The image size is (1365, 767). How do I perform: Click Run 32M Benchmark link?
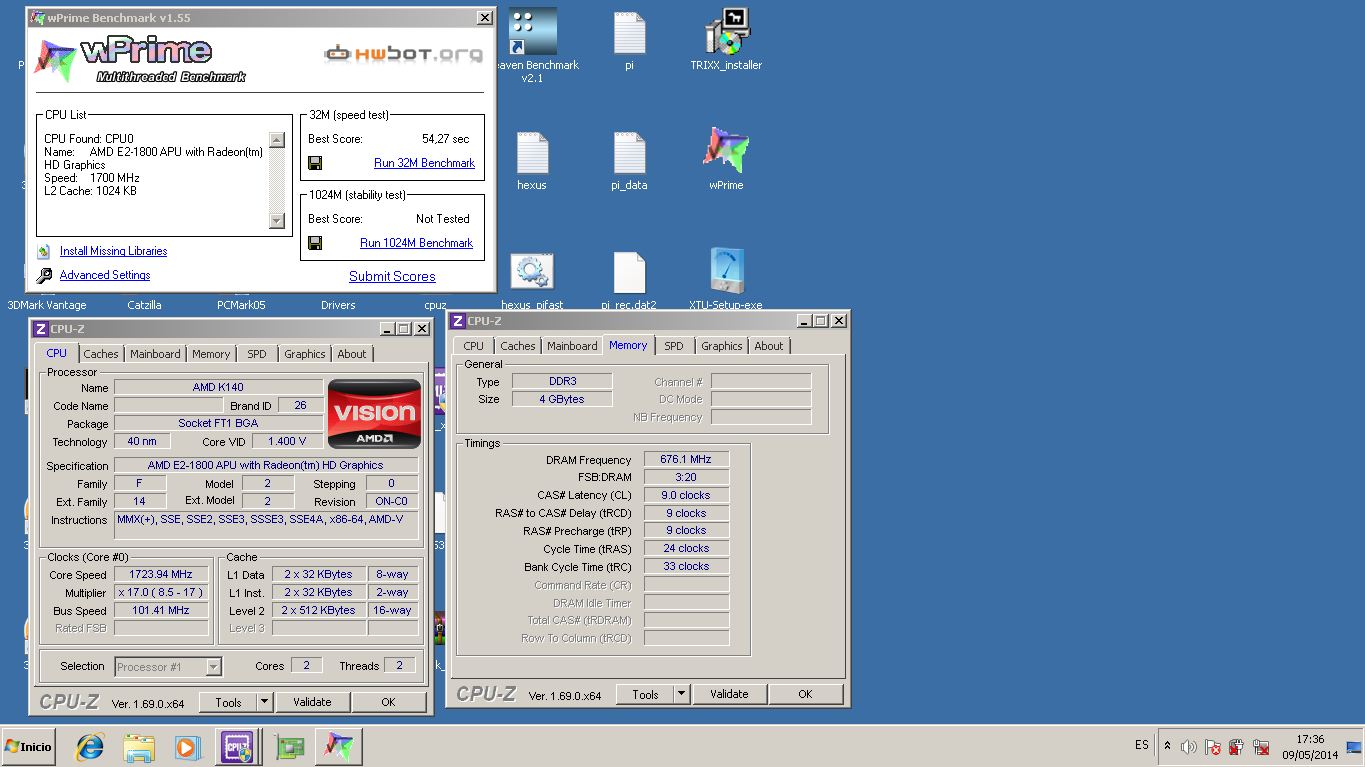pos(424,163)
